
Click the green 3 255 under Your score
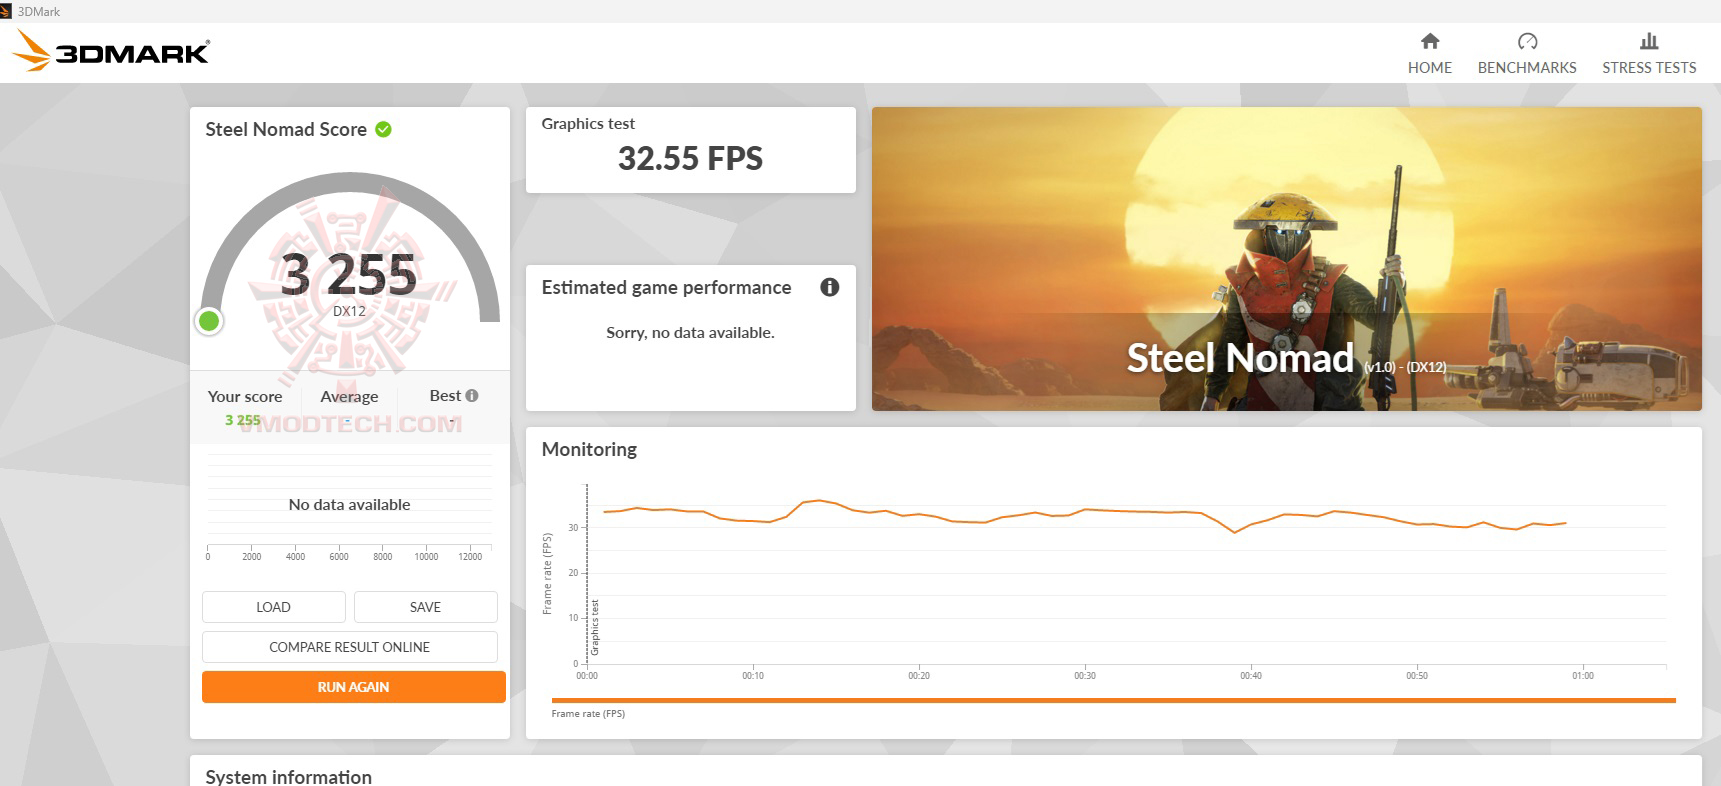click(x=243, y=420)
